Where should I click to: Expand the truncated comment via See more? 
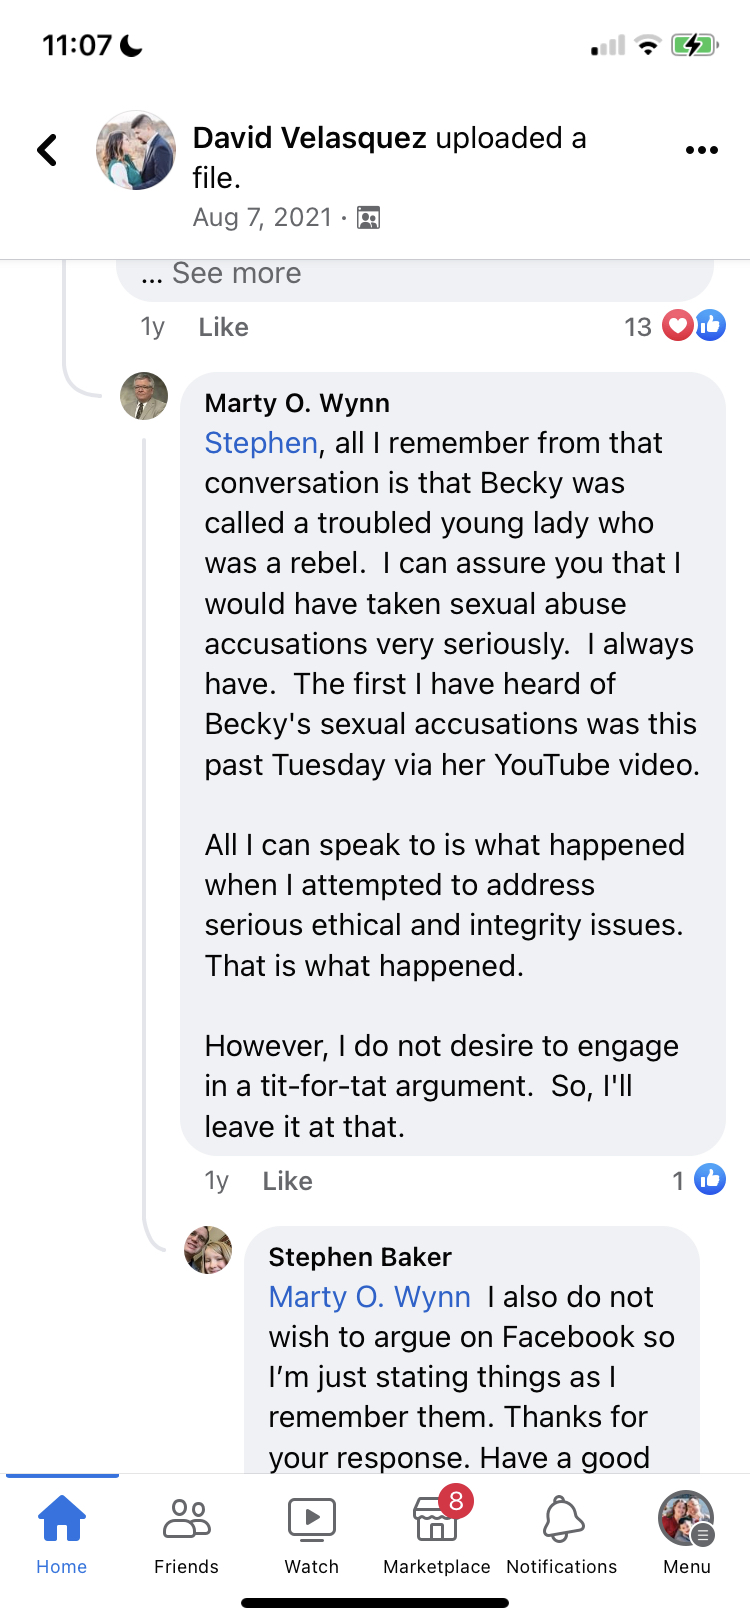pyautogui.click(x=236, y=273)
